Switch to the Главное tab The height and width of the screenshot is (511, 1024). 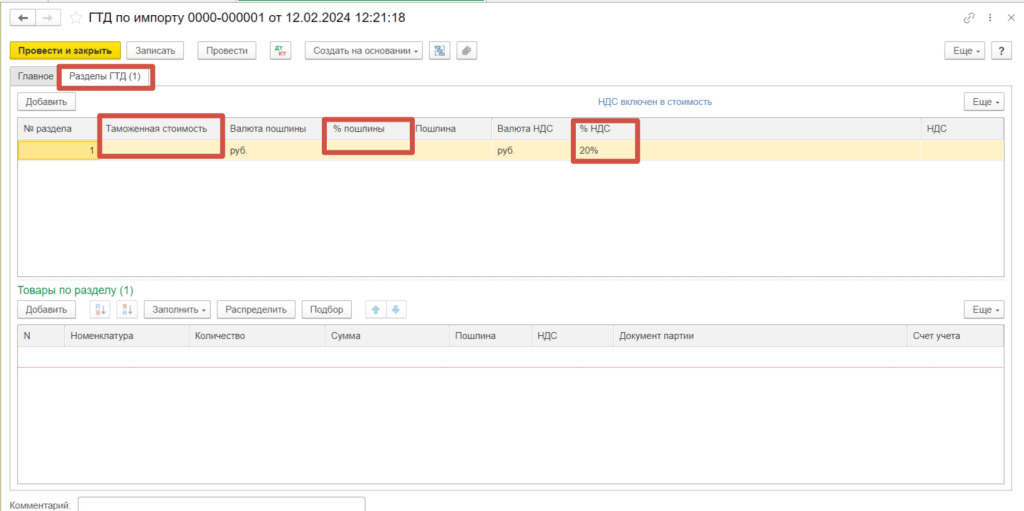[35, 76]
